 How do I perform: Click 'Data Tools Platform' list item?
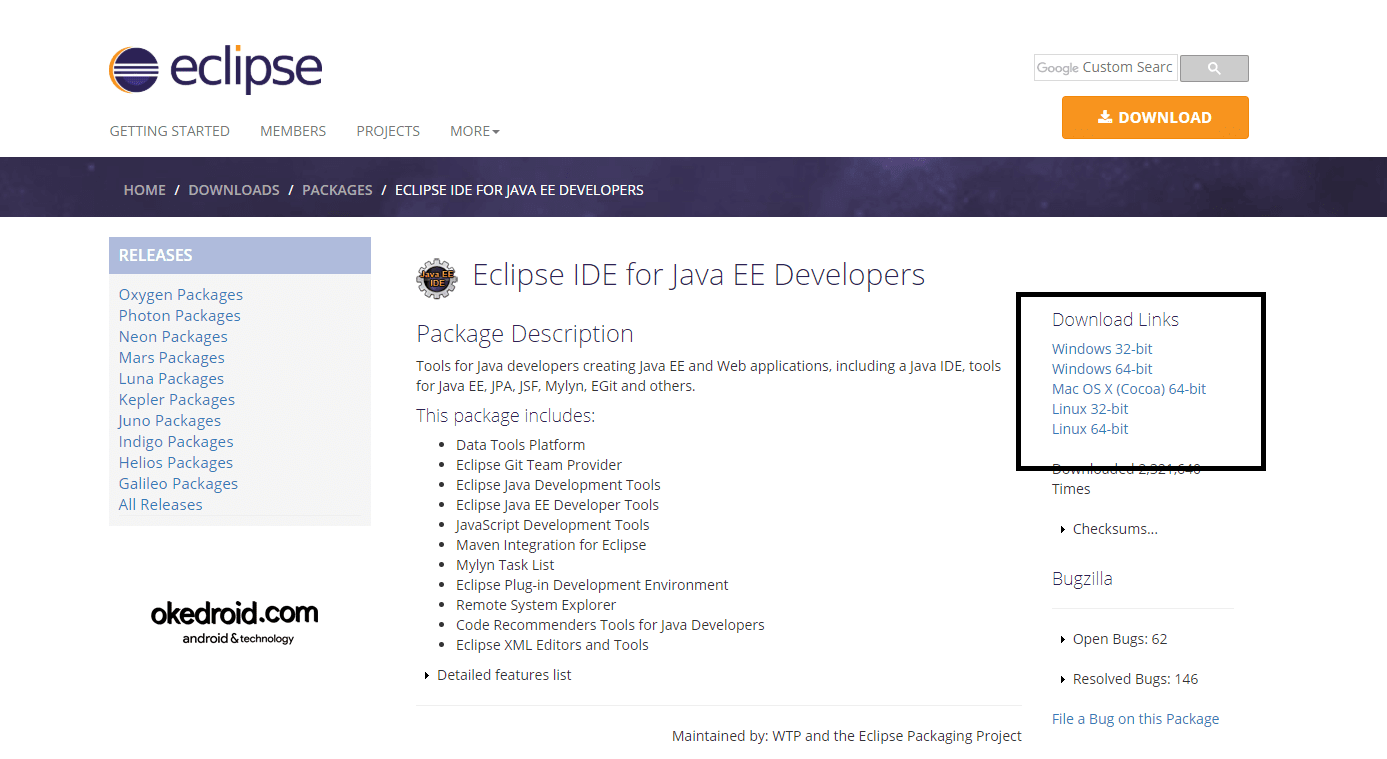[x=521, y=445]
